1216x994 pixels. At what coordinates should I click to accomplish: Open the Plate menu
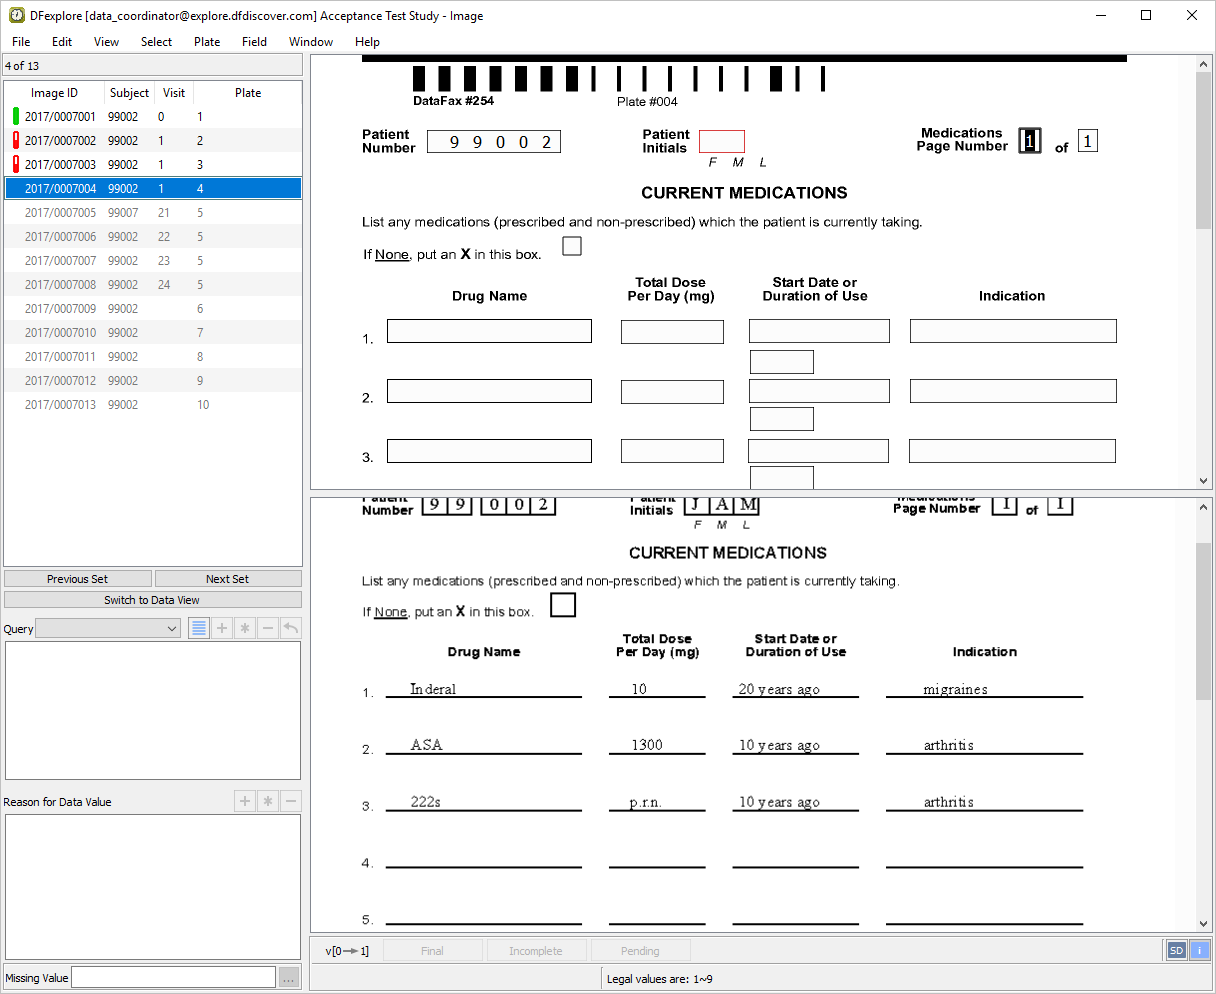pos(207,42)
